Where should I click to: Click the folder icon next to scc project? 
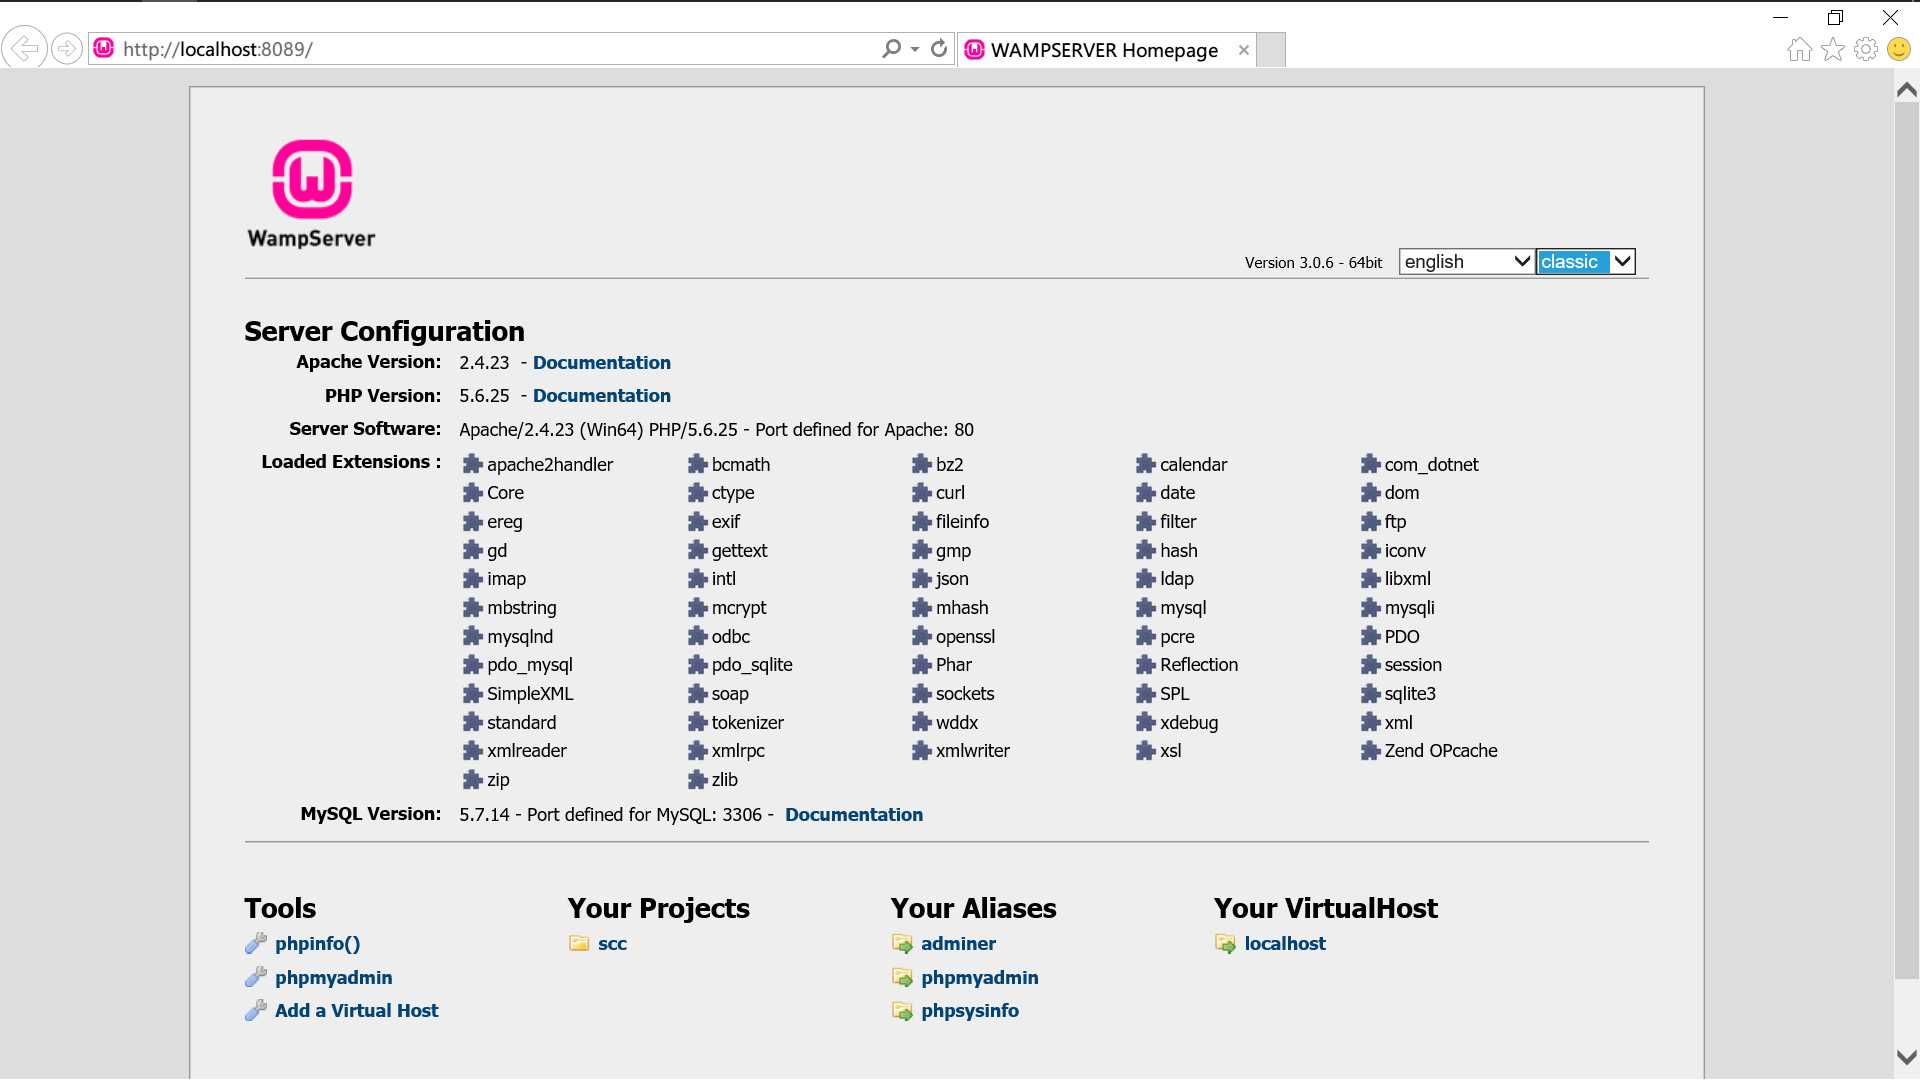pyautogui.click(x=579, y=943)
